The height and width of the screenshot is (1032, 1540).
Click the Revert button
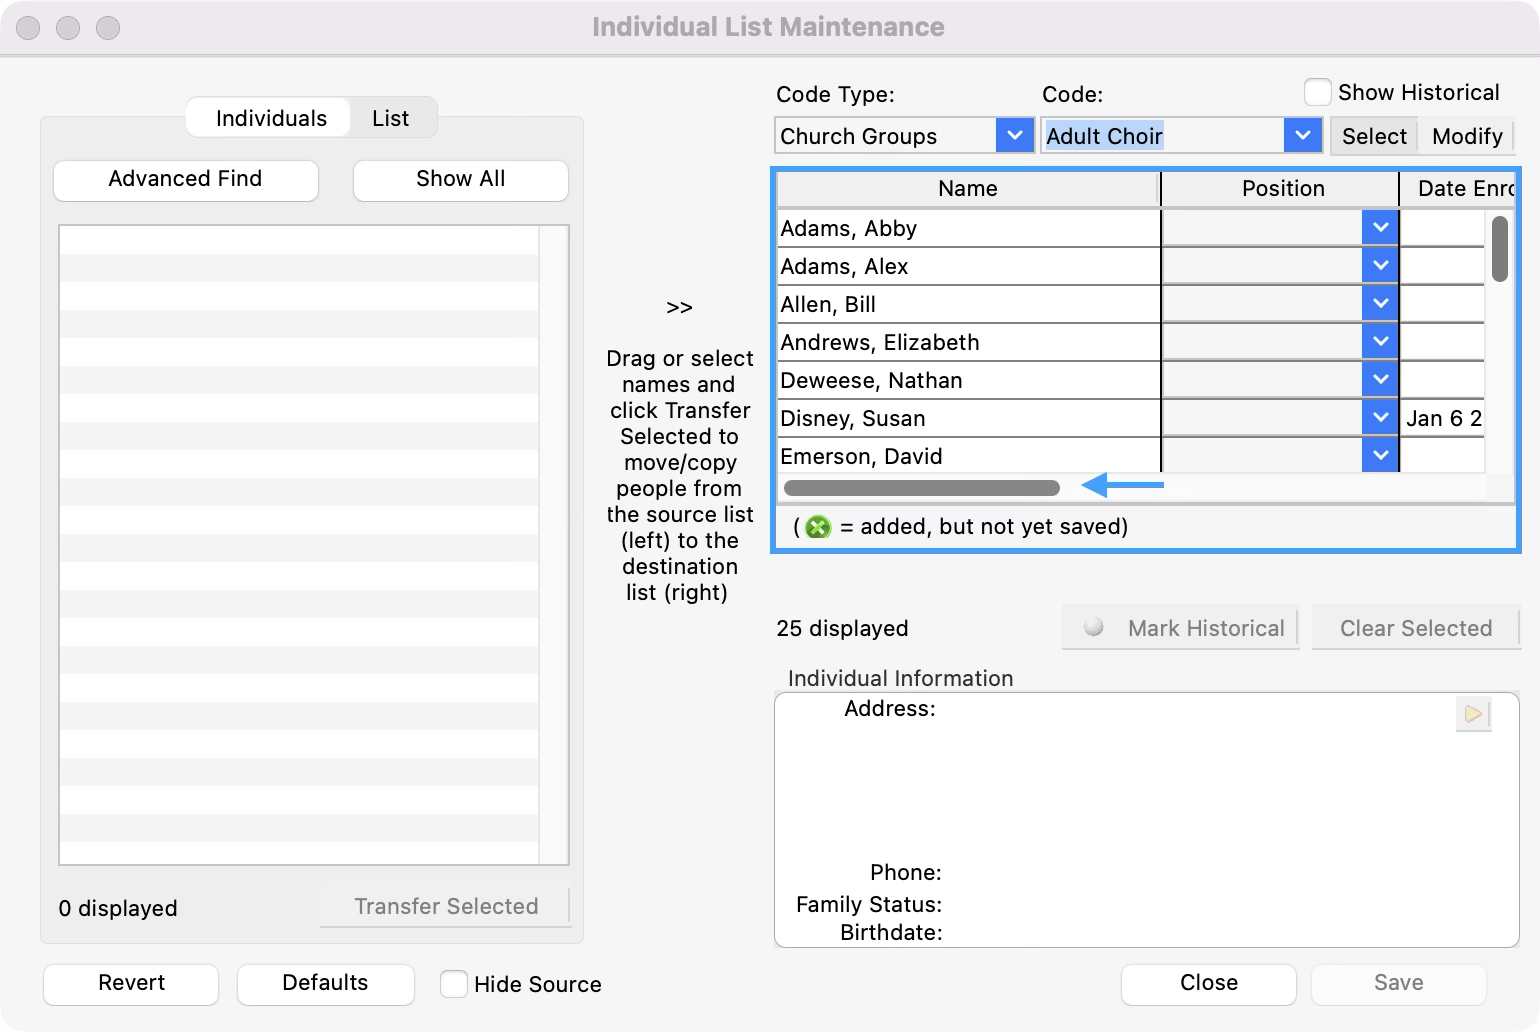tap(131, 984)
